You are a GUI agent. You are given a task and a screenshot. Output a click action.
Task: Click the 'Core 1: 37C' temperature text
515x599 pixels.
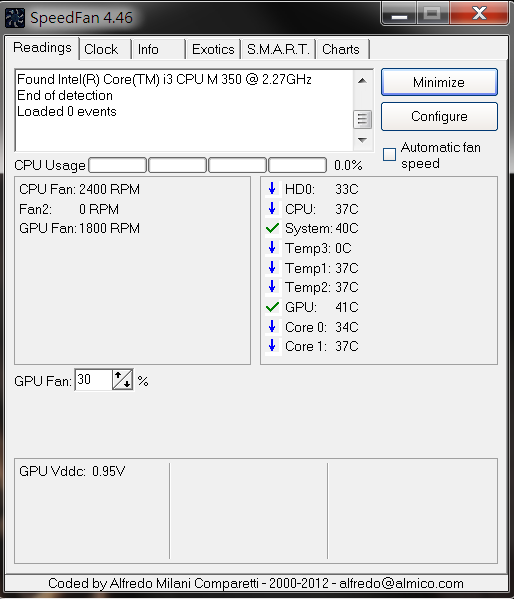322,346
